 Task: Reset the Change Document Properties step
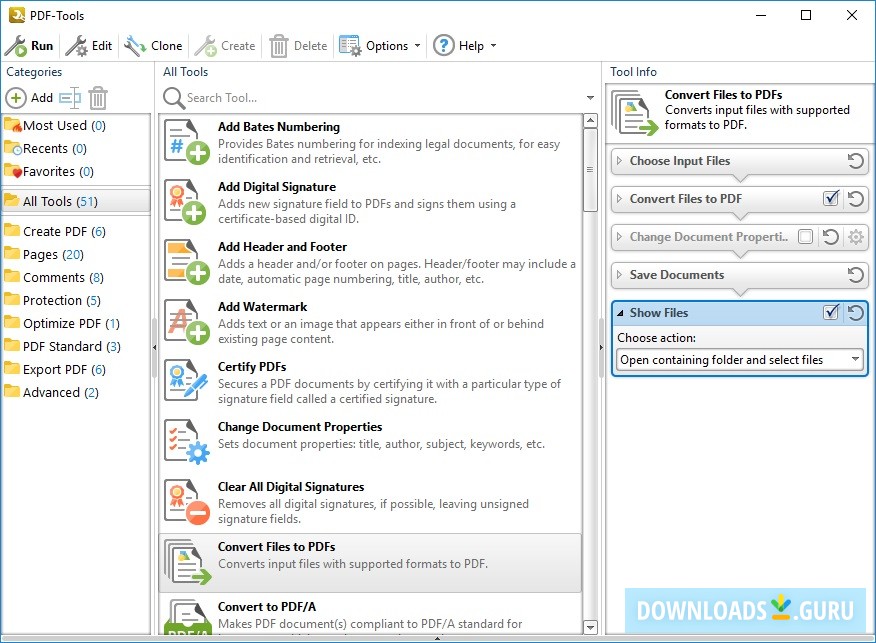click(x=831, y=237)
